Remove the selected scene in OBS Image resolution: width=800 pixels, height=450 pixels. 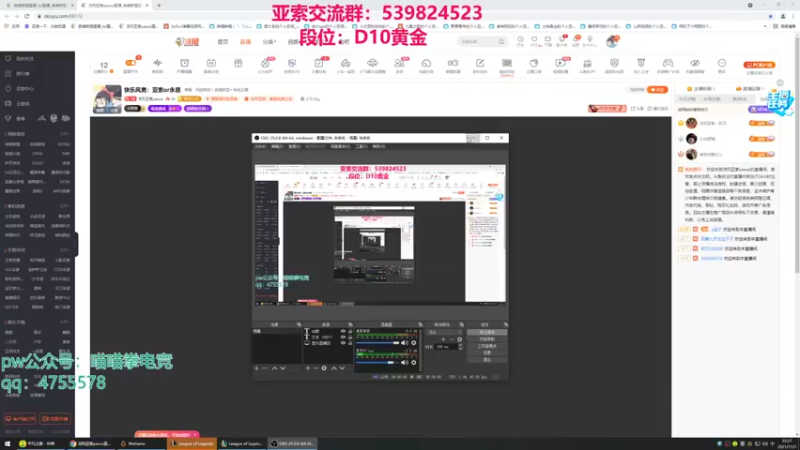click(265, 368)
